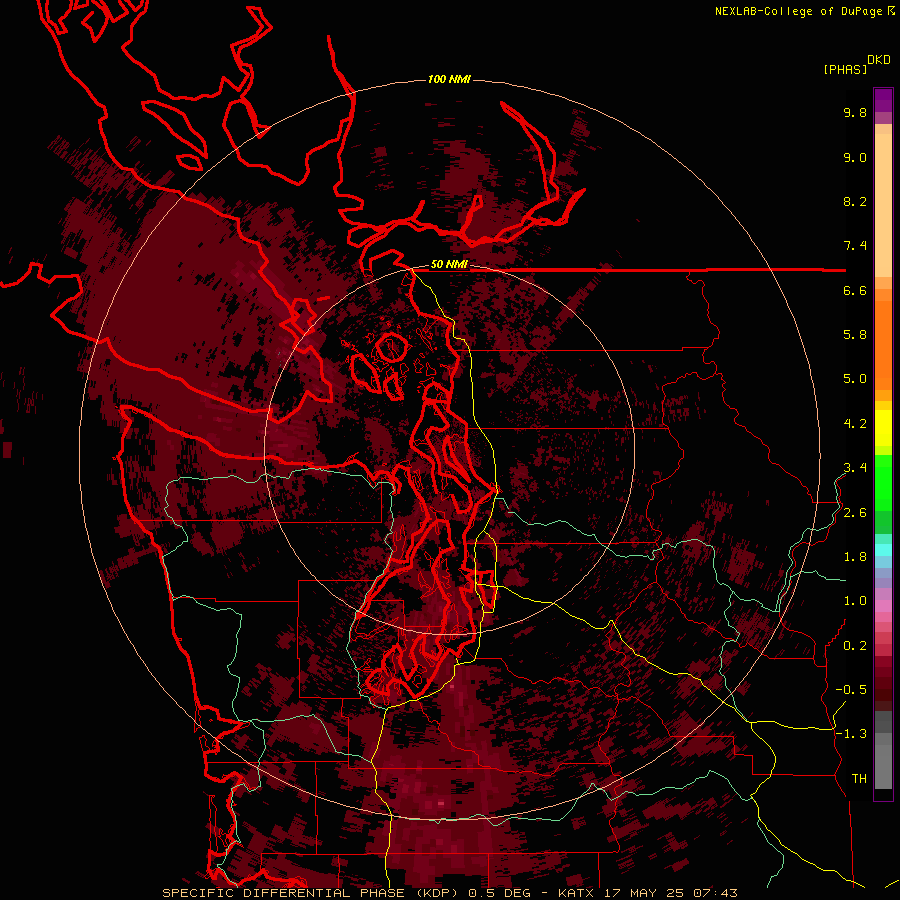Viewport: 900px width, 900px height.
Task: Click the 1.0 value on color scale
Action: coord(855,601)
